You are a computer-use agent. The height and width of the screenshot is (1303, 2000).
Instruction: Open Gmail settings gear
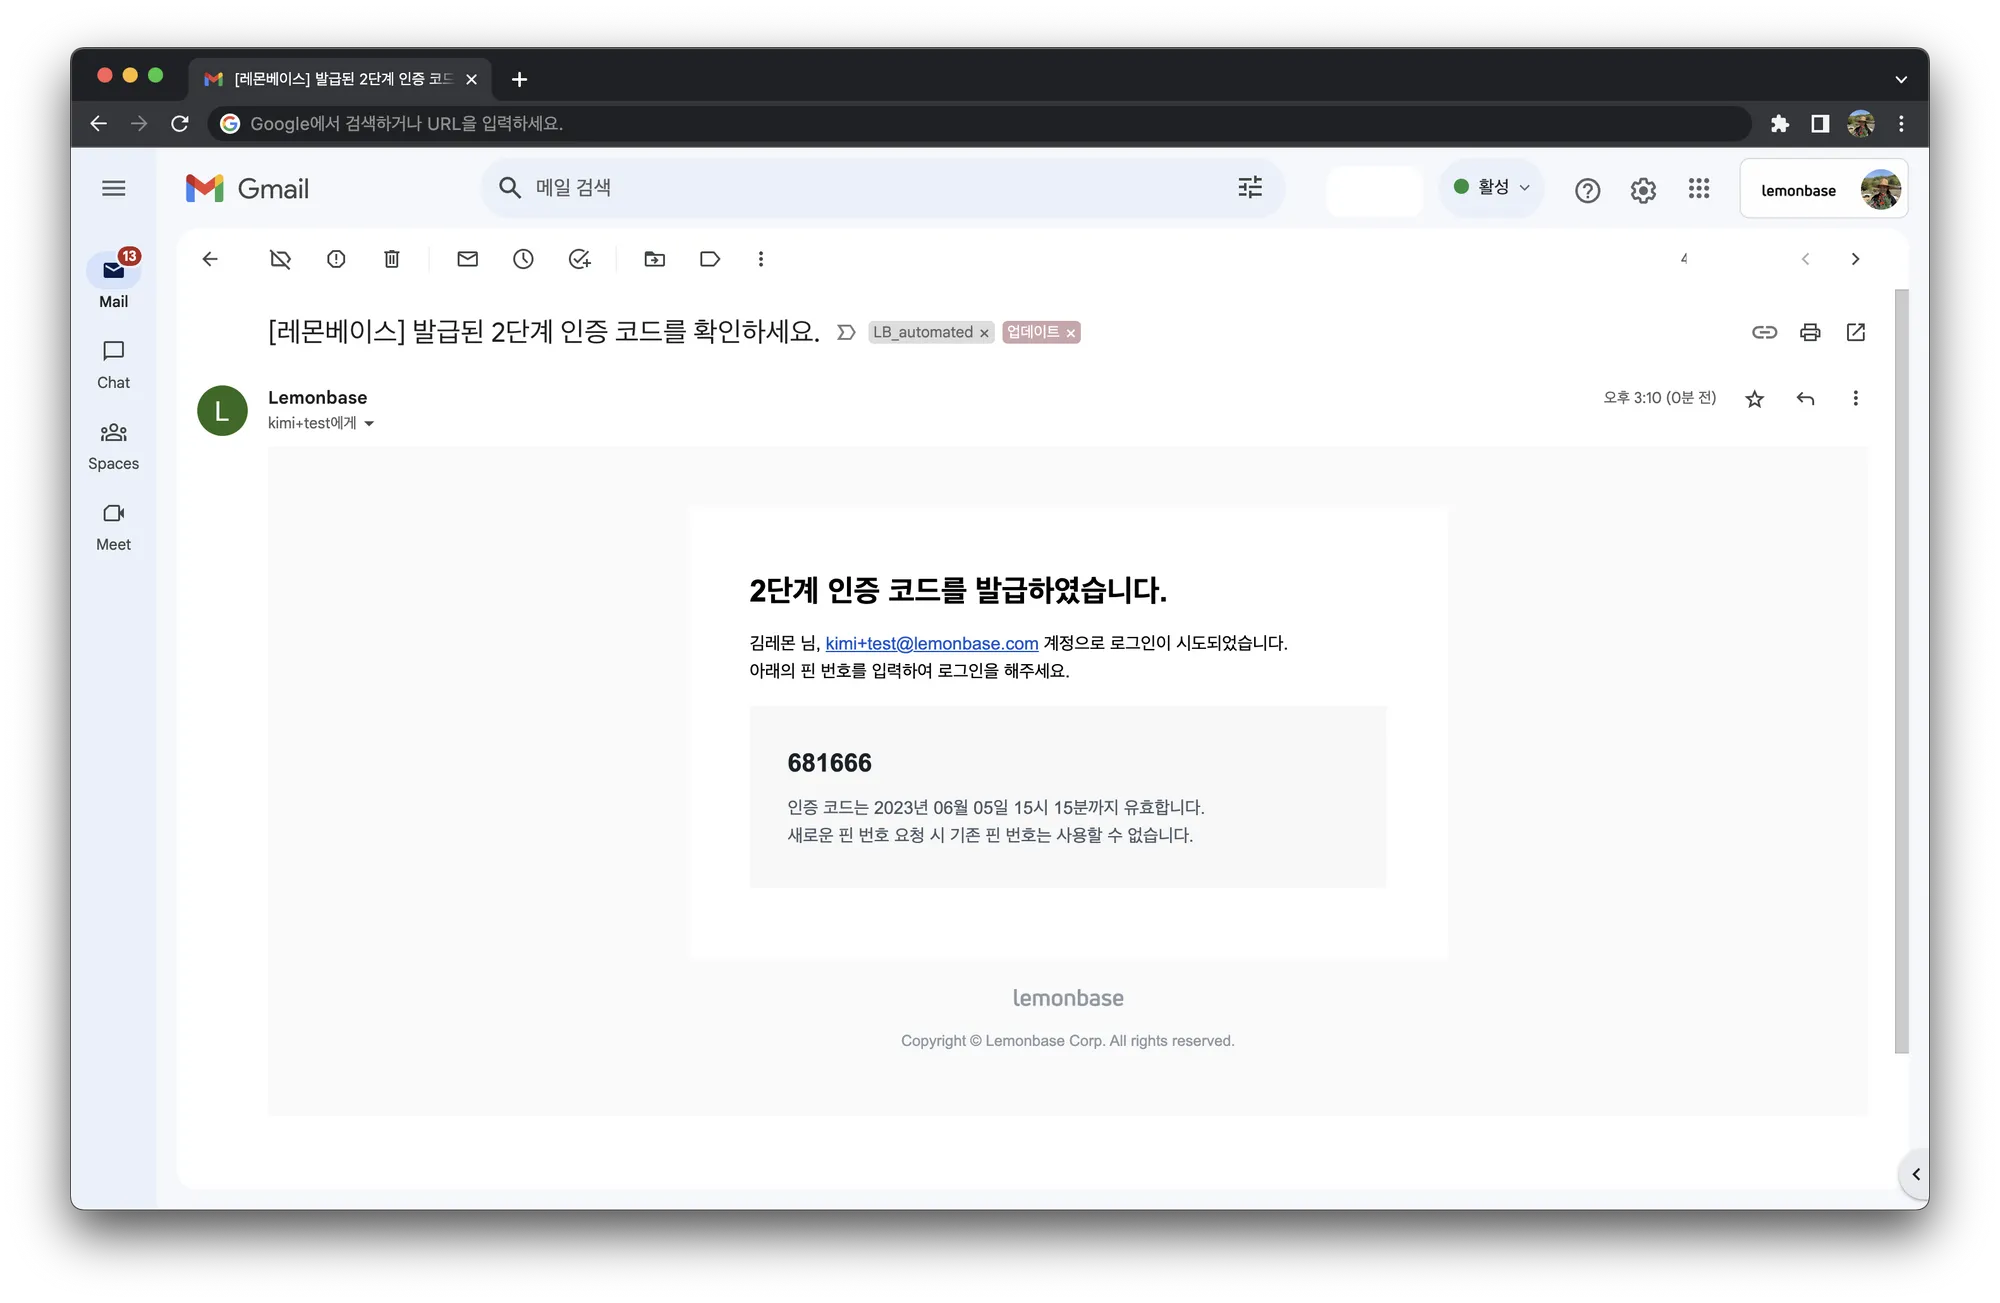[1643, 189]
